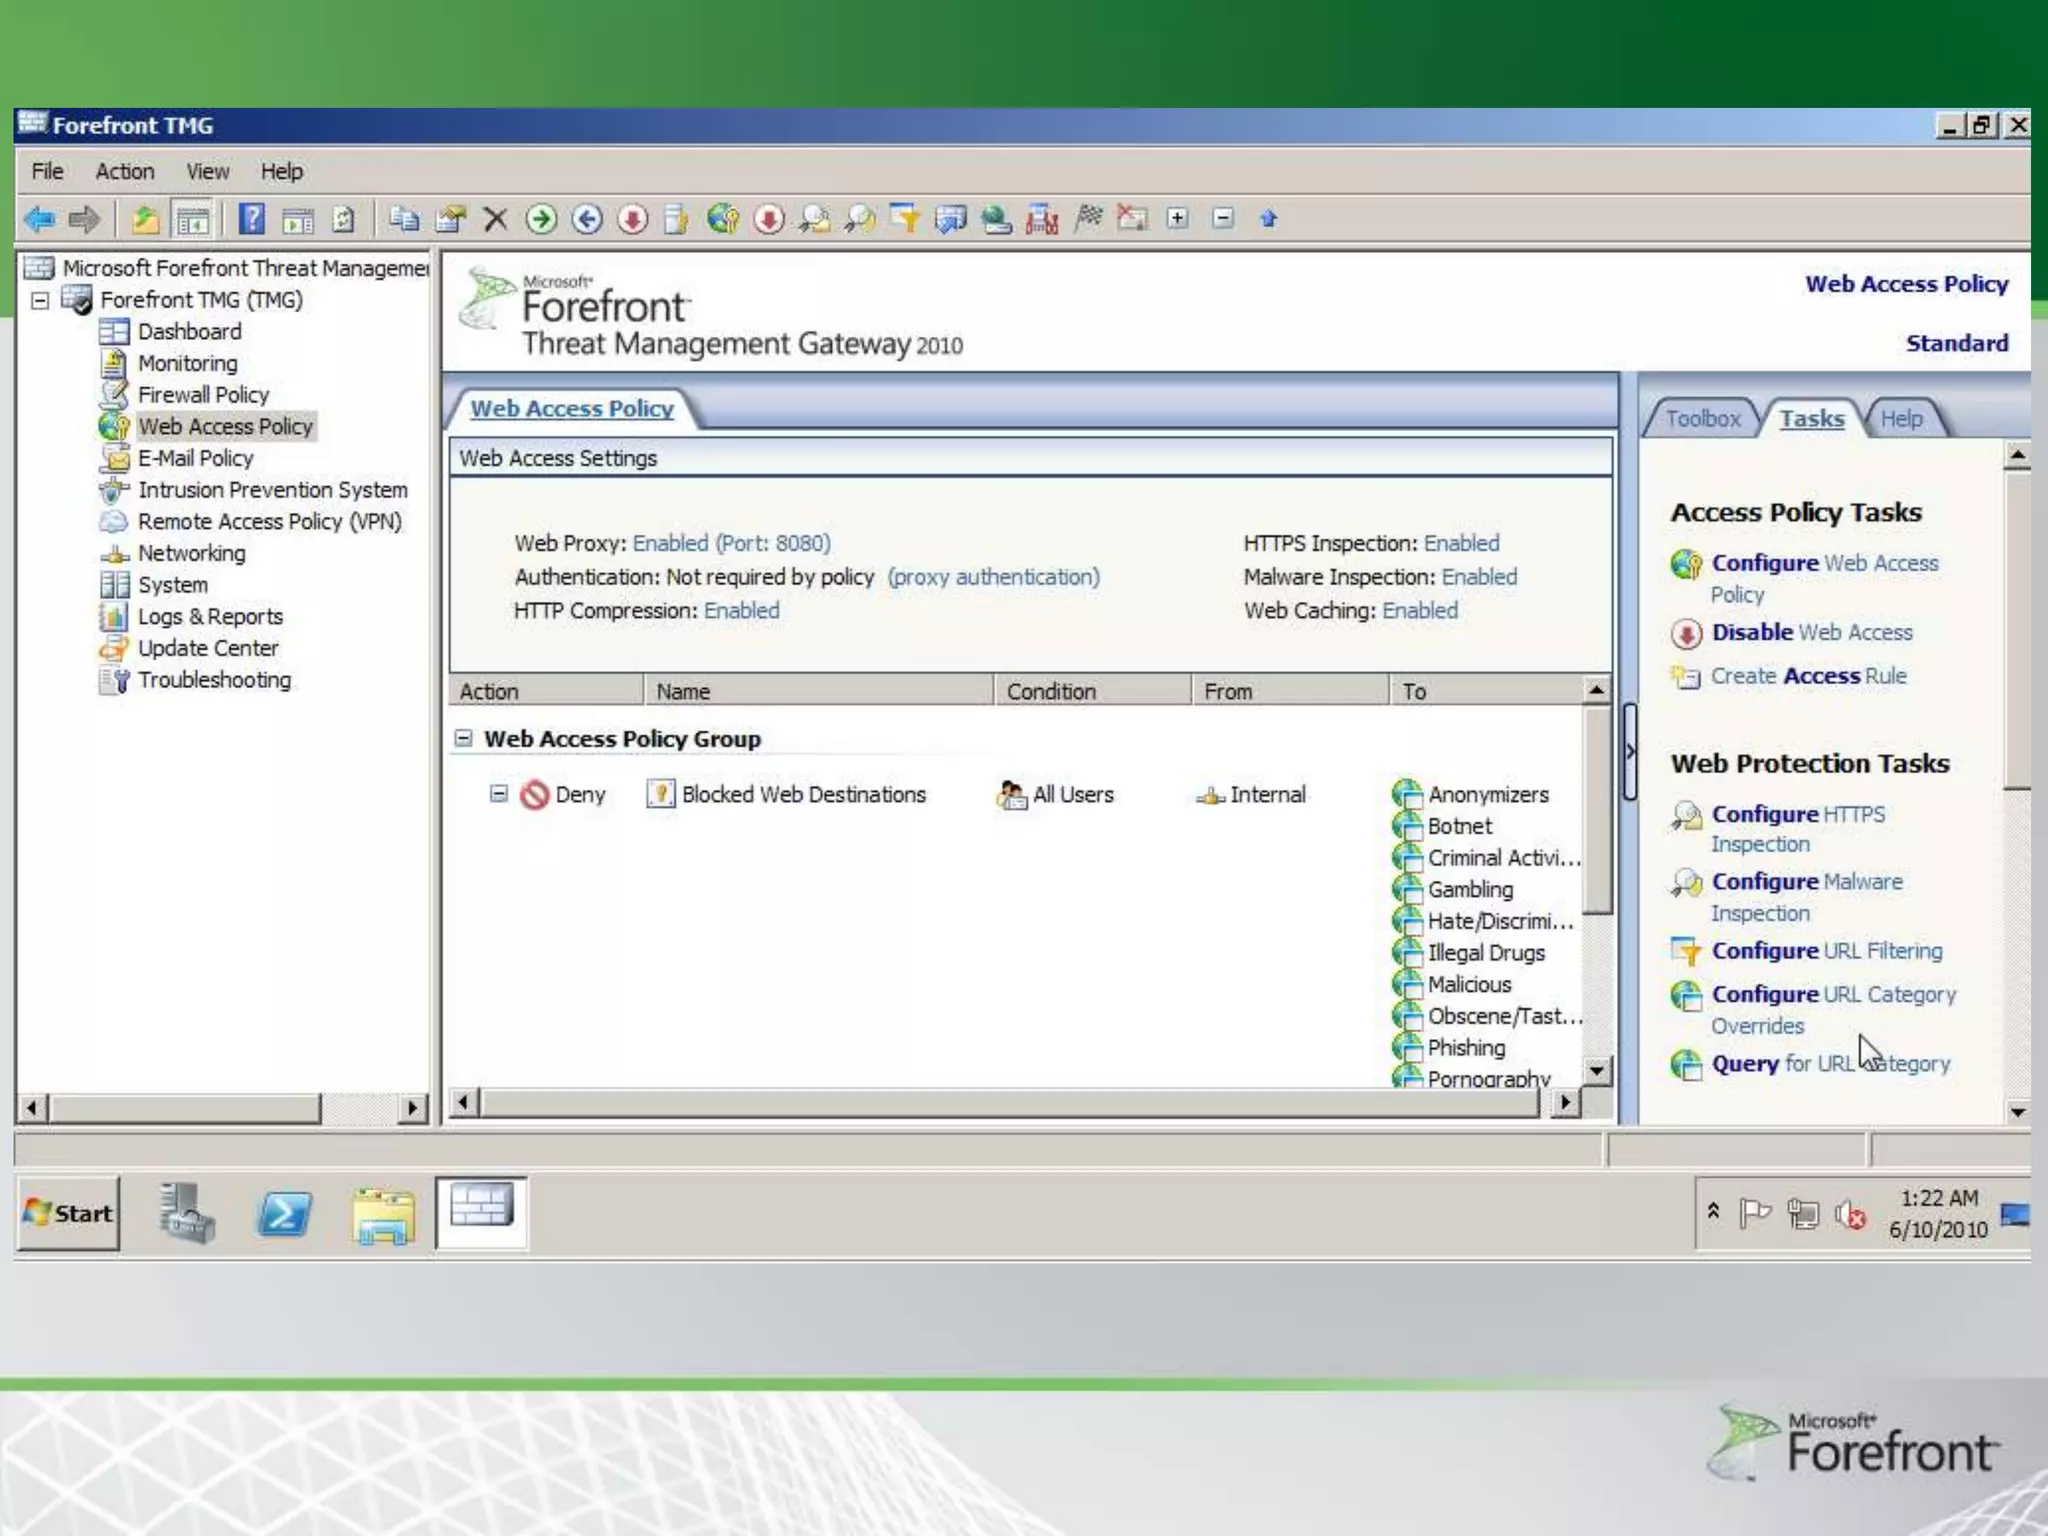Click the Logs & Reports icon
This screenshot has height=1536, width=2048.
click(x=114, y=617)
